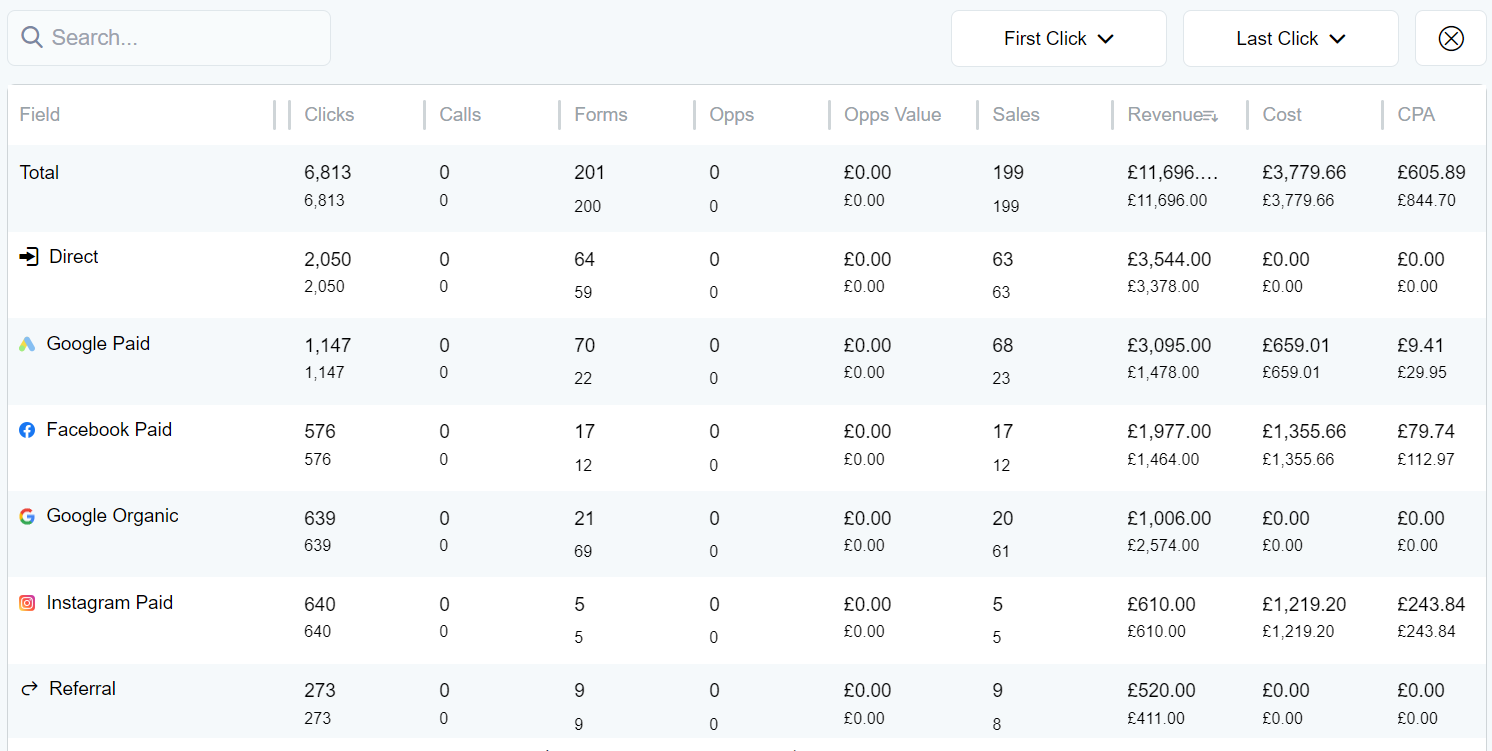The width and height of the screenshot is (1492, 751).
Task: Open the Last Click dropdown
Action: pyautogui.click(x=1290, y=39)
